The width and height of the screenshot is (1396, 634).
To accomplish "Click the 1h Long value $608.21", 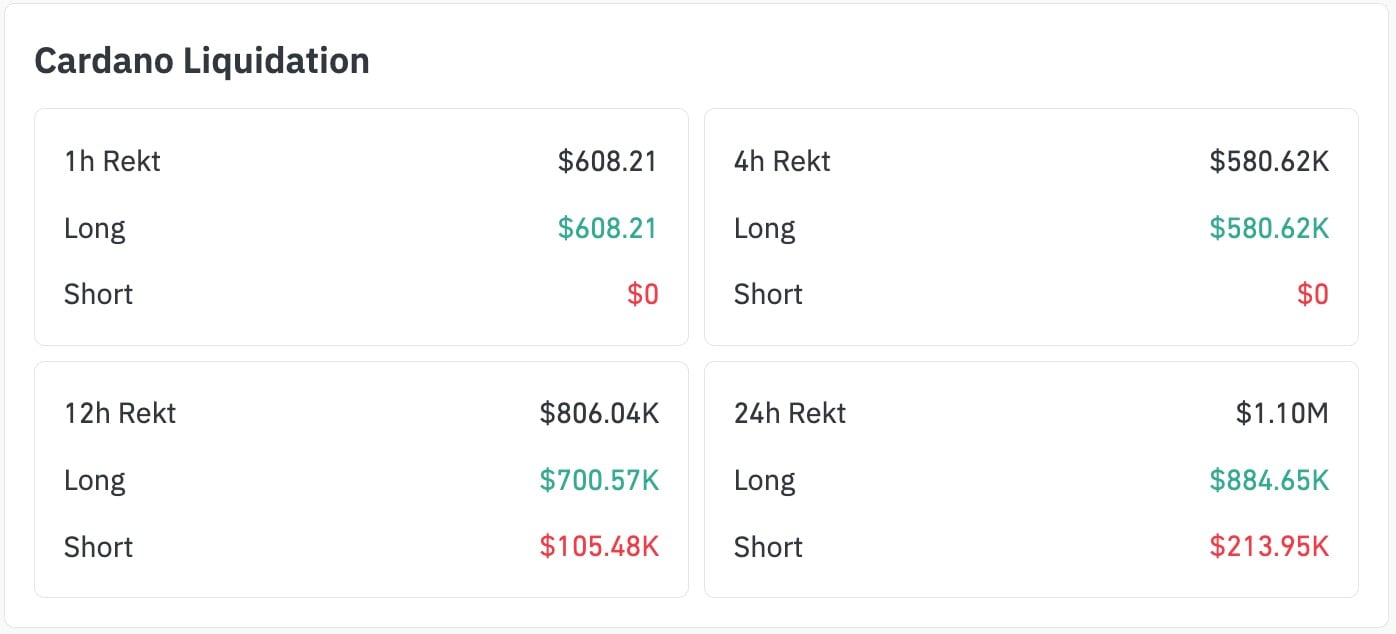I will click(x=607, y=228).
